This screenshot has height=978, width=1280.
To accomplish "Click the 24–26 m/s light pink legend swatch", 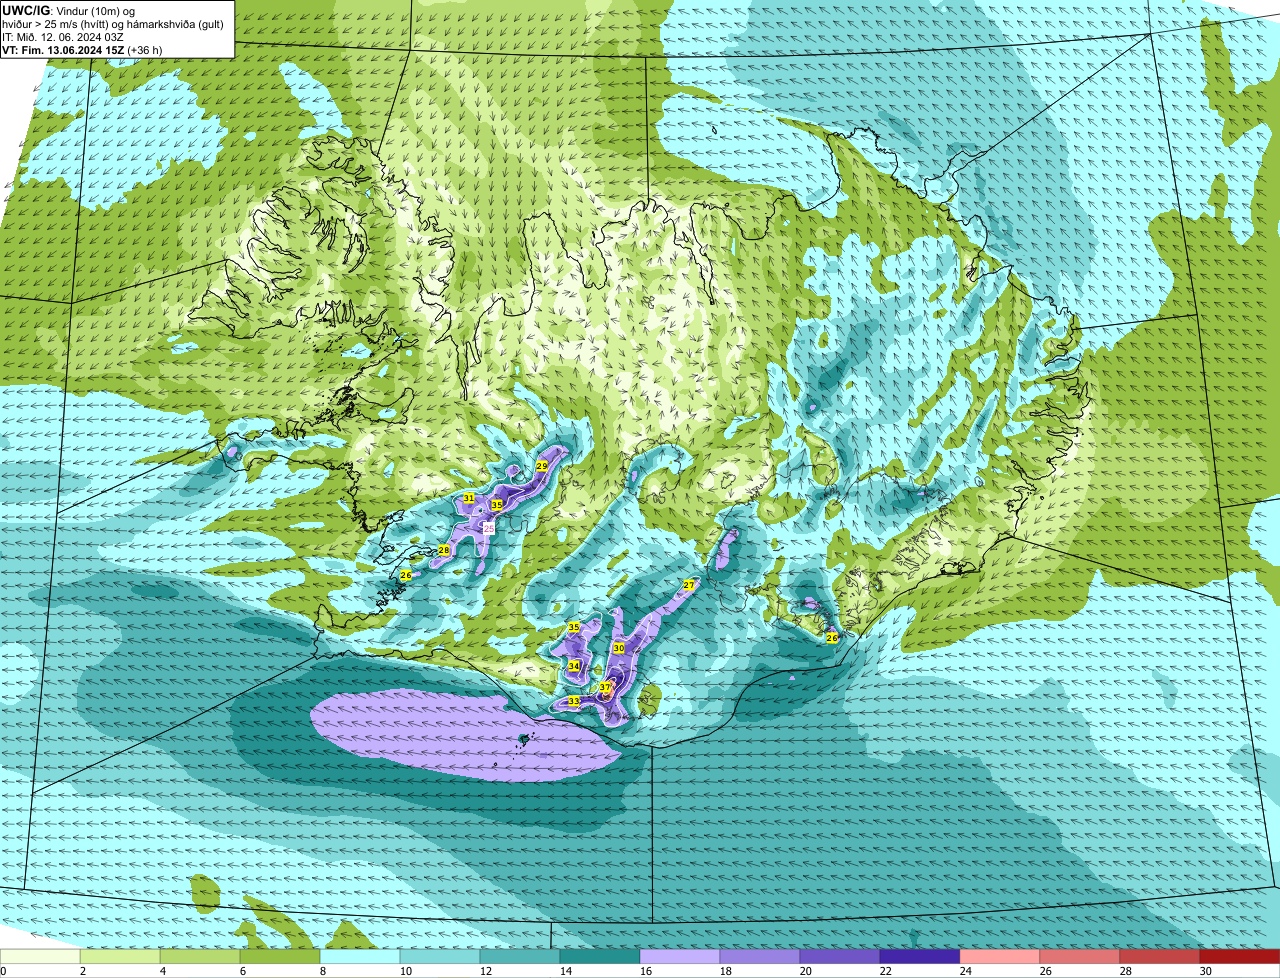I will [1000, 956].
